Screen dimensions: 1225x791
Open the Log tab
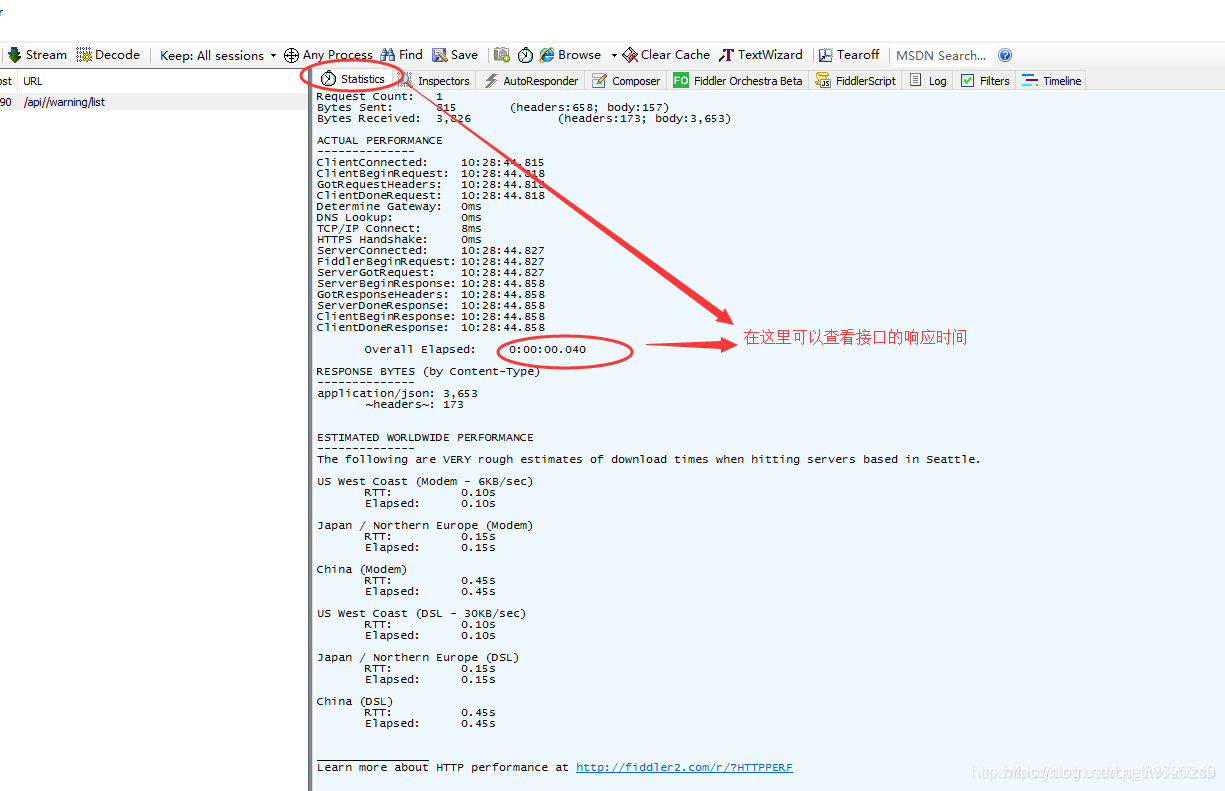(x=928, y=81)
